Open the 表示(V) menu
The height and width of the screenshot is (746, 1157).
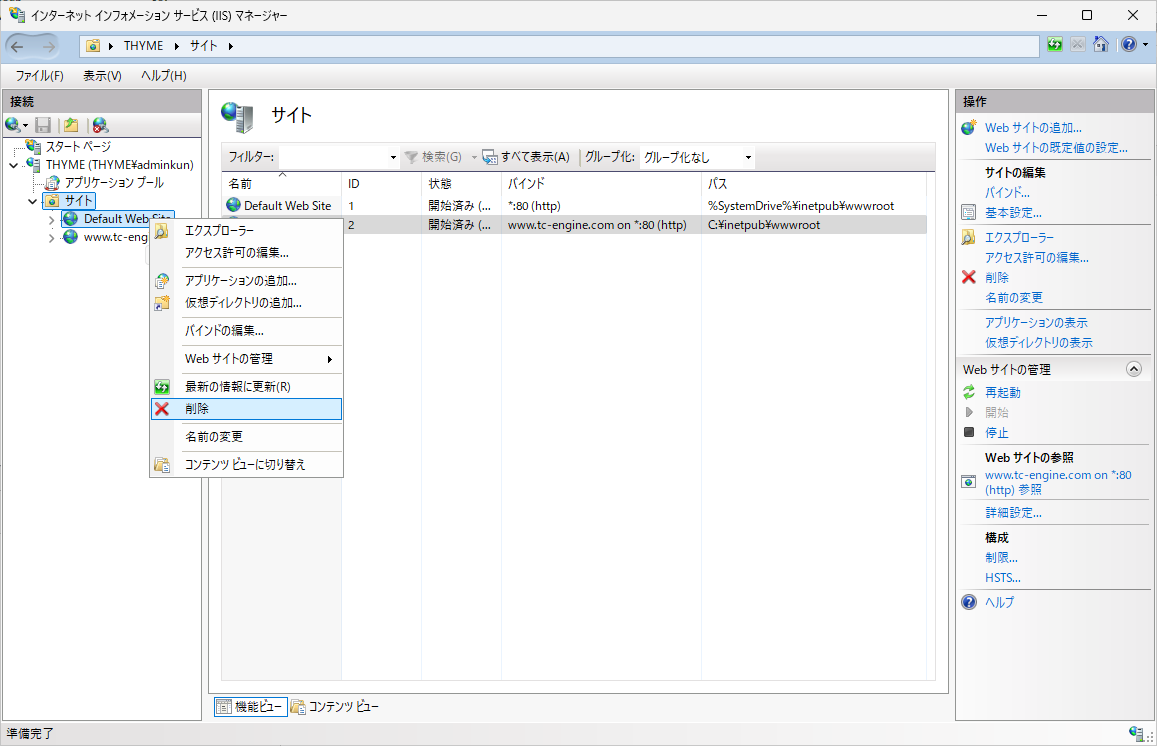point(102,75)
